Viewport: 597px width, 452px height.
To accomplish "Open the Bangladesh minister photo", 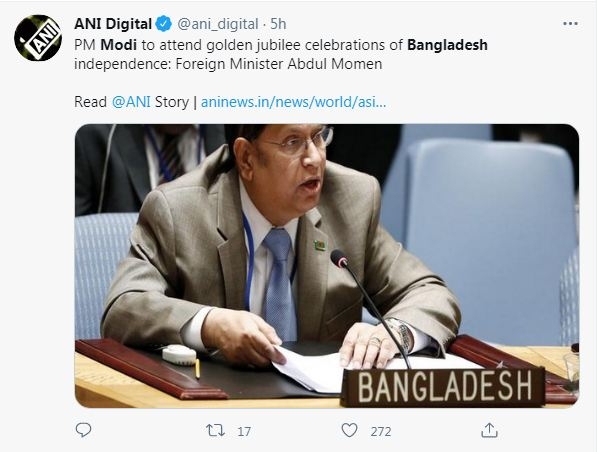I will coord(327,265).
